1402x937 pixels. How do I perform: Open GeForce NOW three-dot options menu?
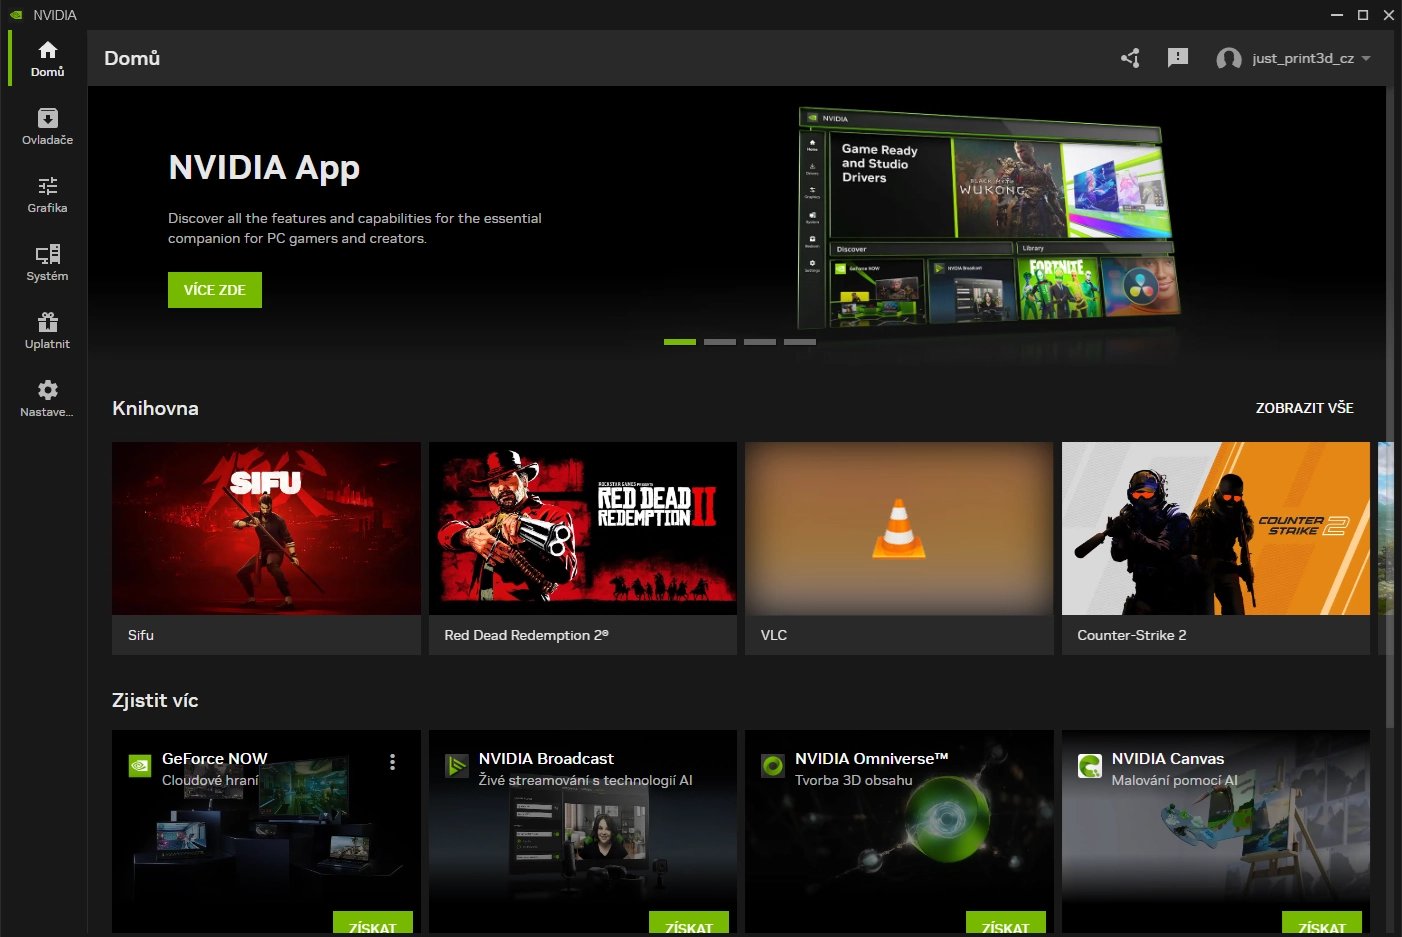click(x=392, y=762)
